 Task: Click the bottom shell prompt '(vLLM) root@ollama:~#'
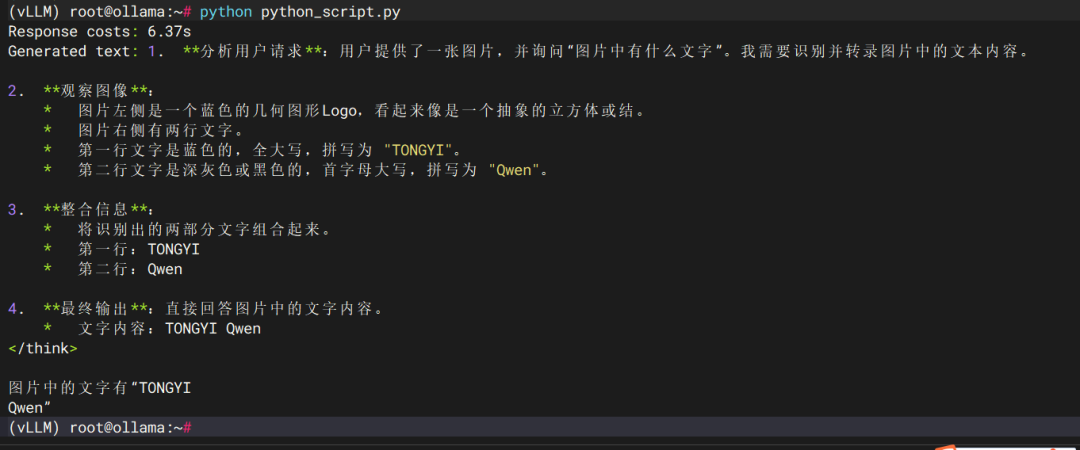[x=99, y=428]
